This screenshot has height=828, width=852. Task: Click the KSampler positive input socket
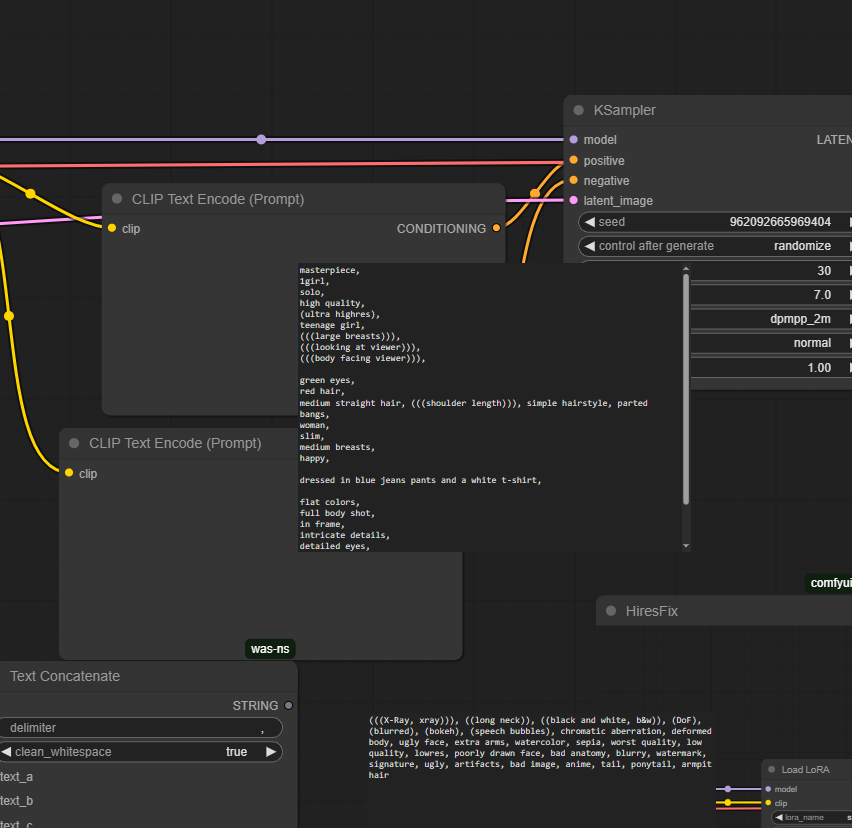tap(573, 160)
